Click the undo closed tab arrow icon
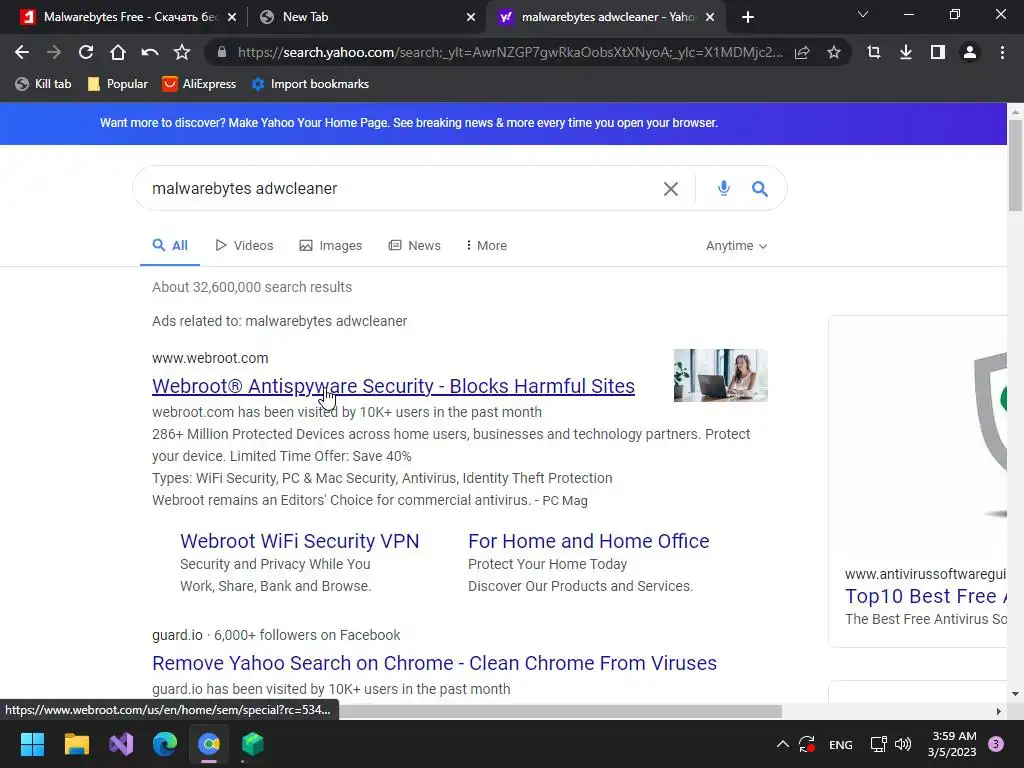 [150, 52]
